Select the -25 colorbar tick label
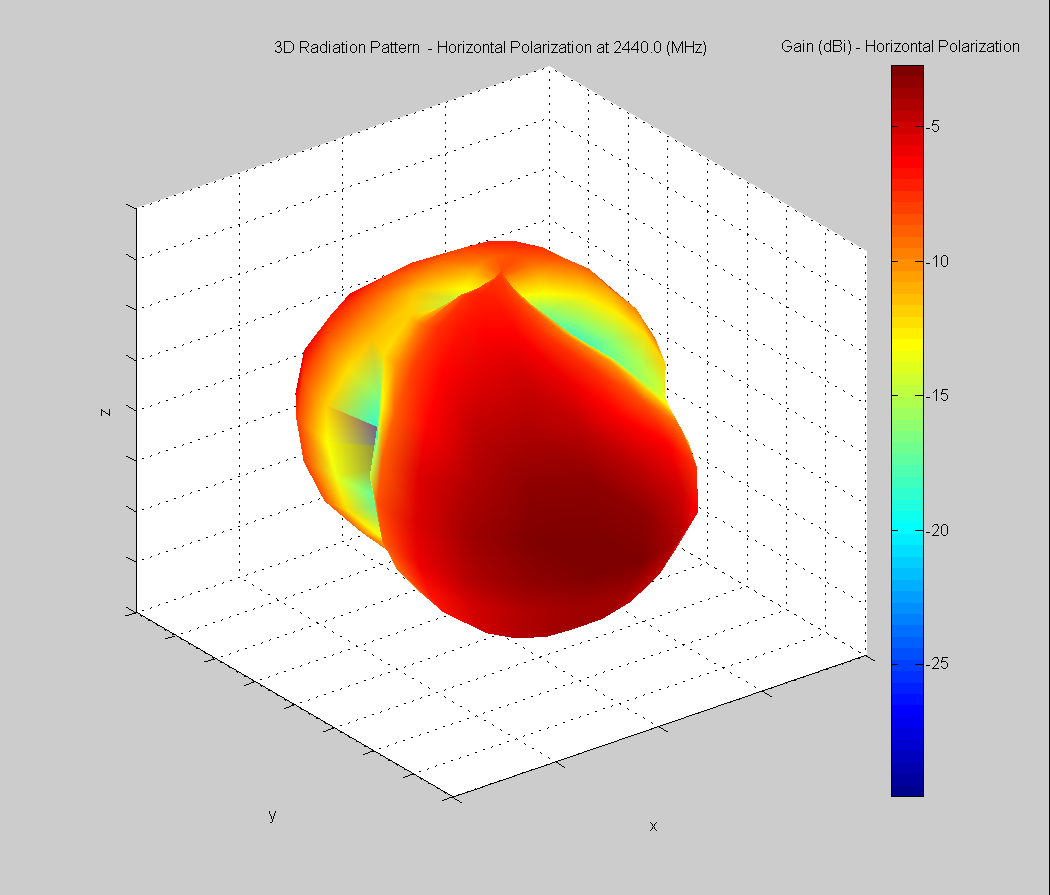 [936, 664]
